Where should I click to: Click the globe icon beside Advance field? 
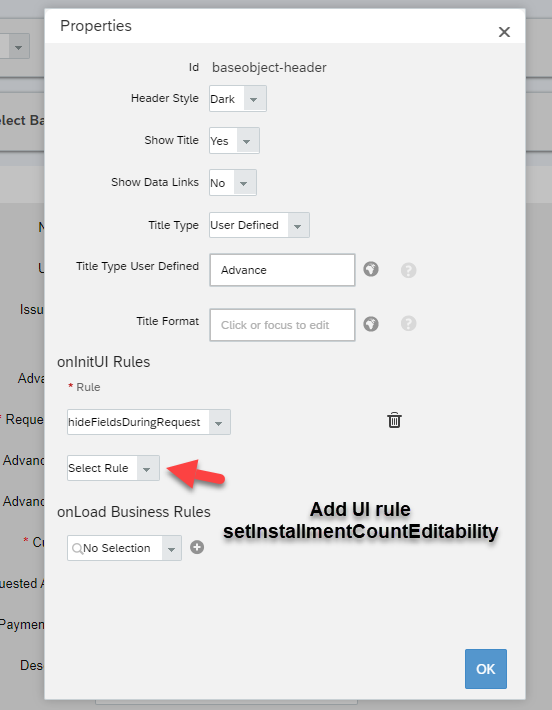point(371,269)
